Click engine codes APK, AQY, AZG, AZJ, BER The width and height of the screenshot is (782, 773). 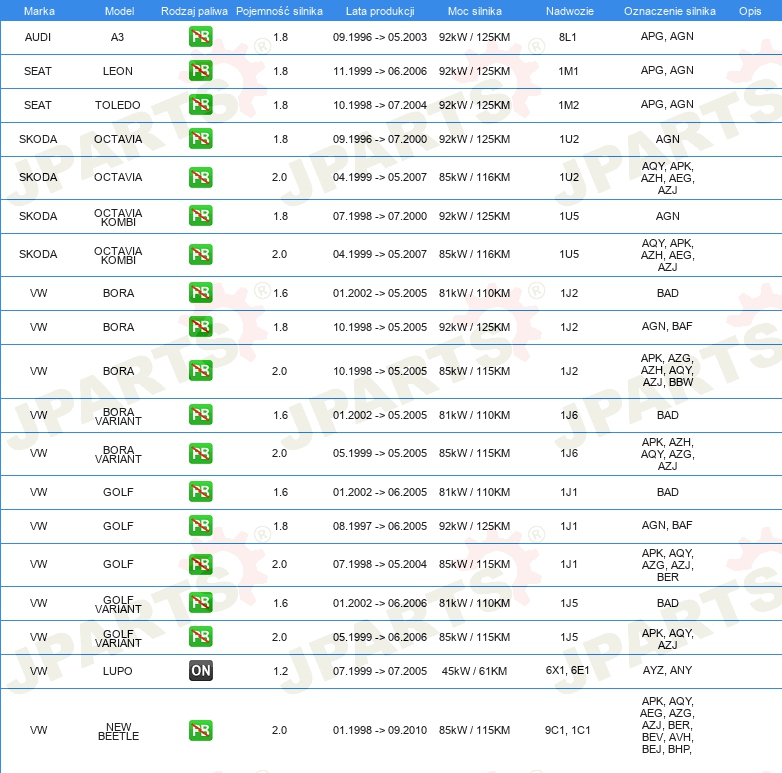click(667, 565)
